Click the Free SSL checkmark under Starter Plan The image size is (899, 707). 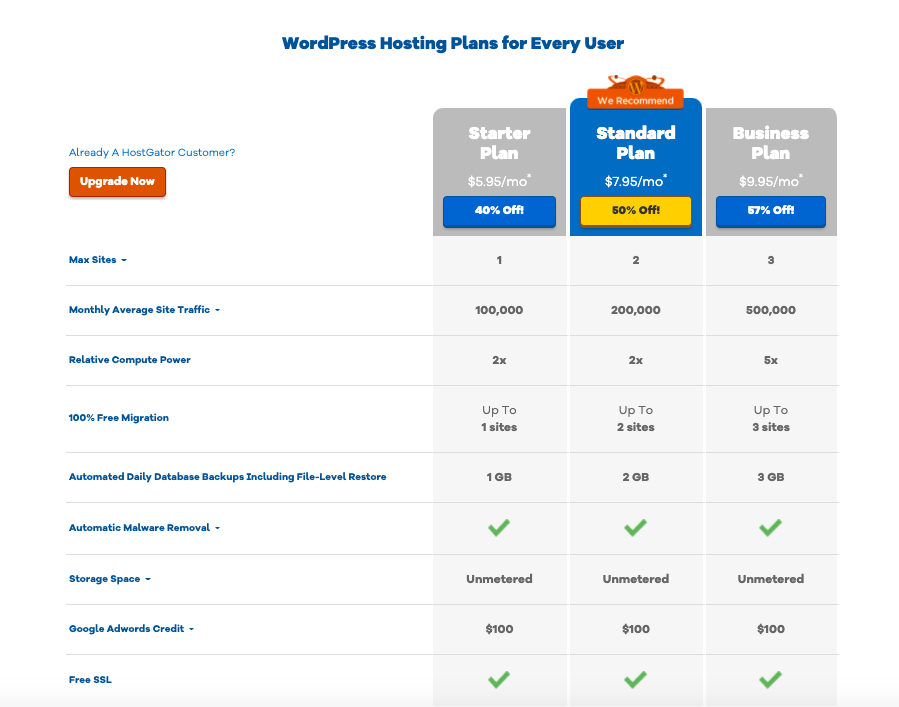point(499,679)
